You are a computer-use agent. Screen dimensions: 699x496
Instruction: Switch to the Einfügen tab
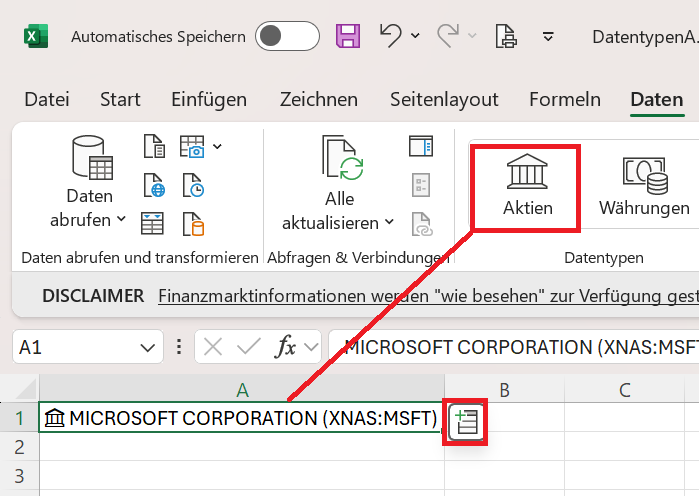[209, 99]
